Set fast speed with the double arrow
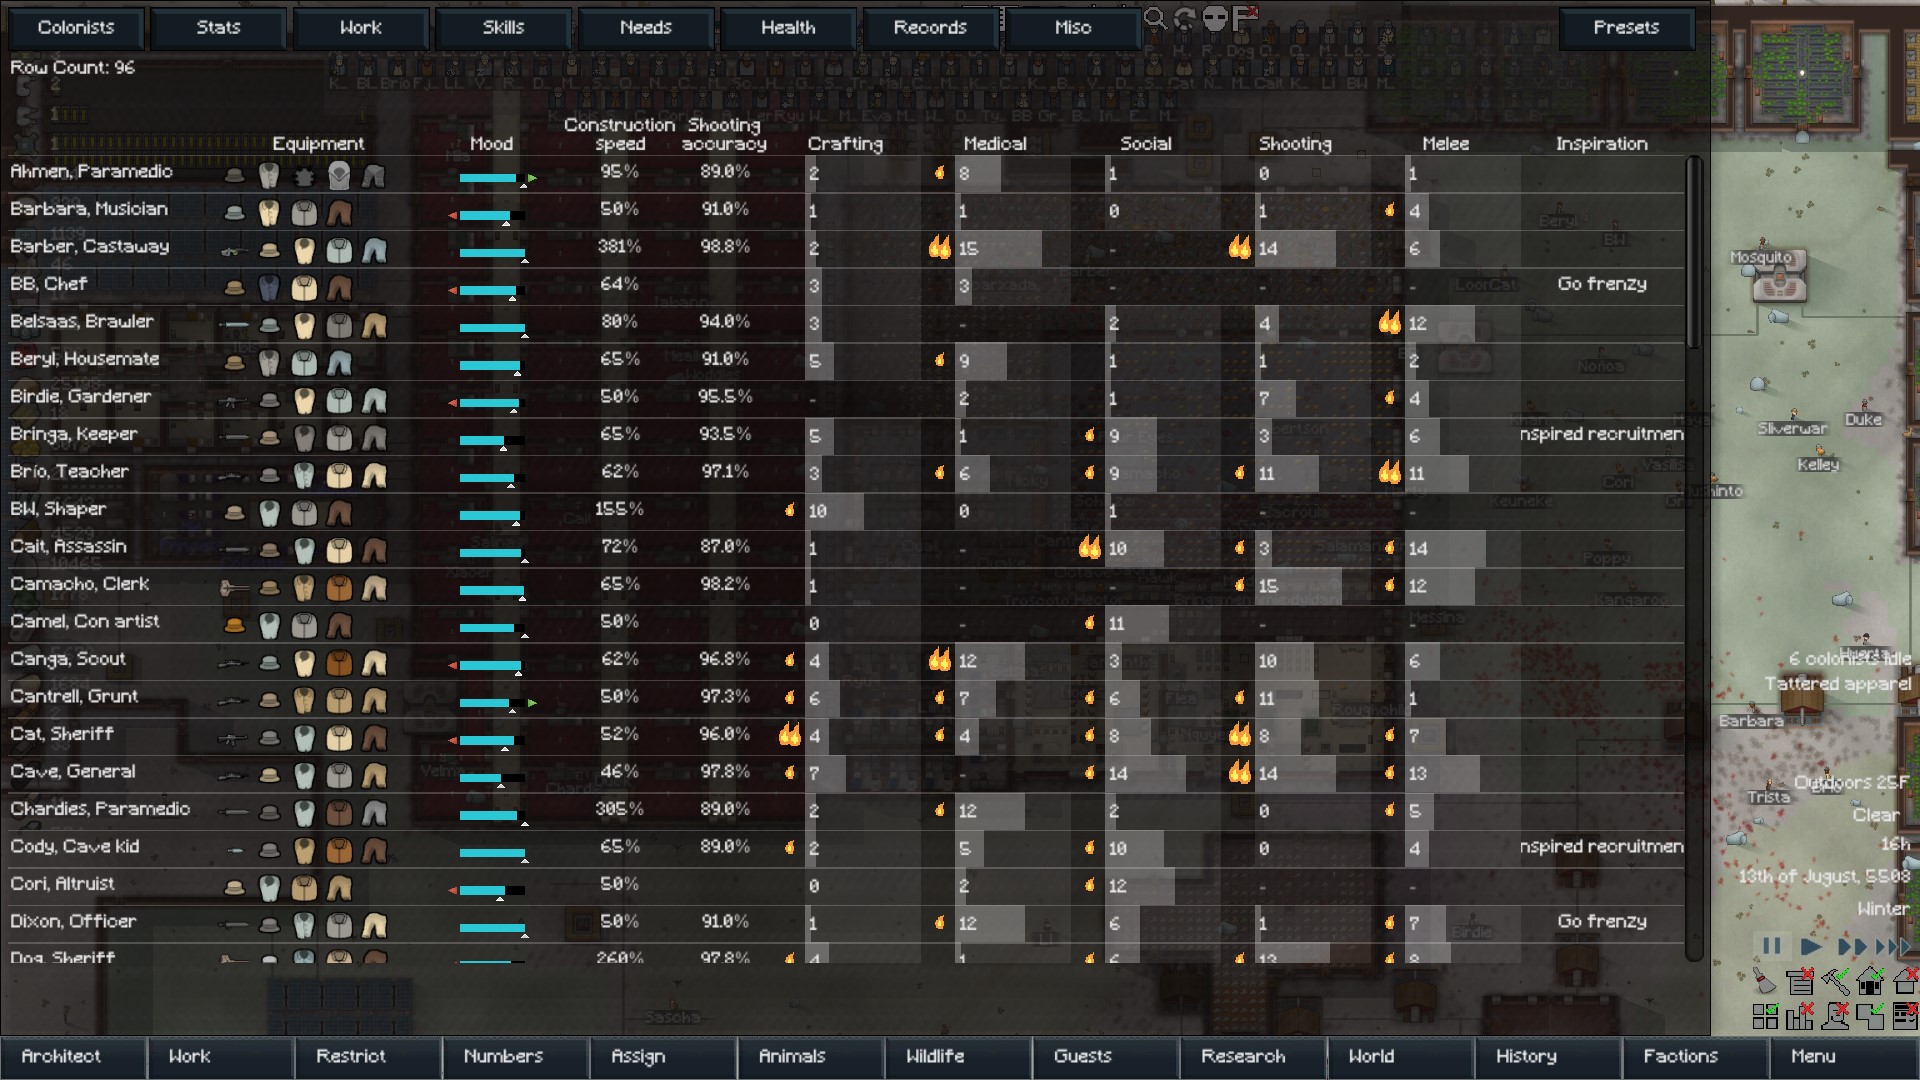This screenshot has width=1920, height=1080. 1852,946
